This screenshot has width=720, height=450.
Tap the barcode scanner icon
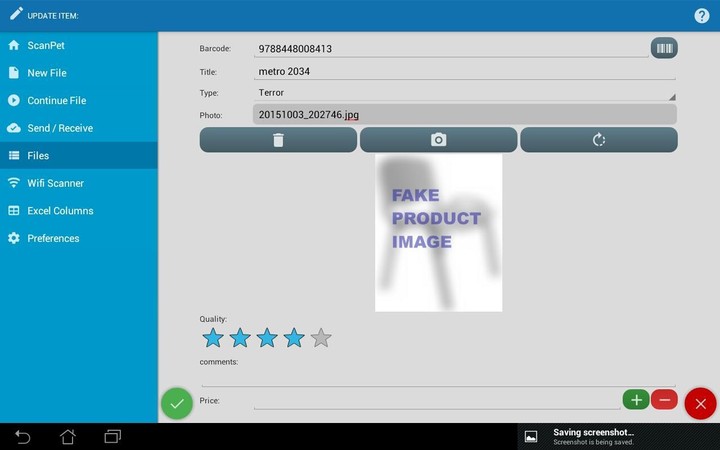[x=664, y=48]
